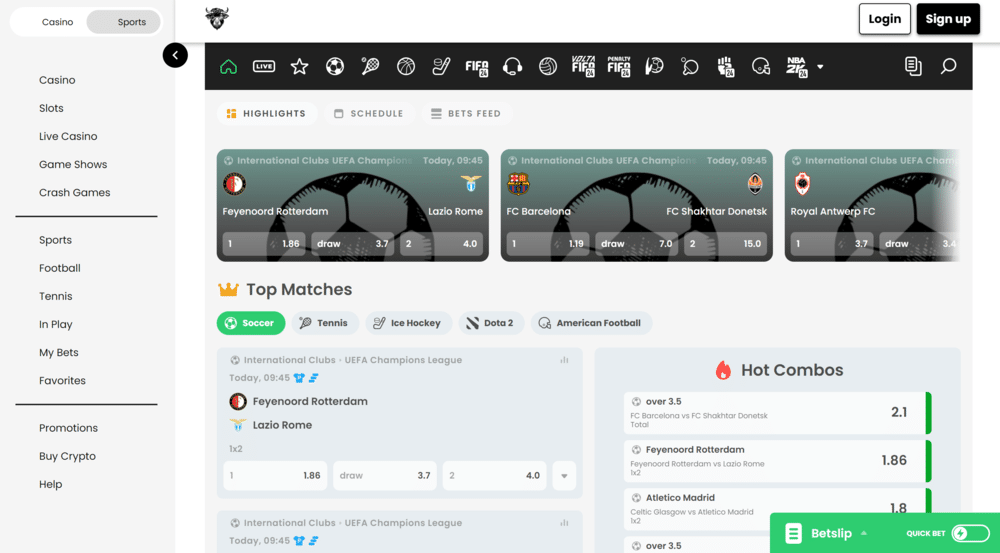
Task: Select the FIFA 24 esports icon
Action: click(x=476, y=66)
